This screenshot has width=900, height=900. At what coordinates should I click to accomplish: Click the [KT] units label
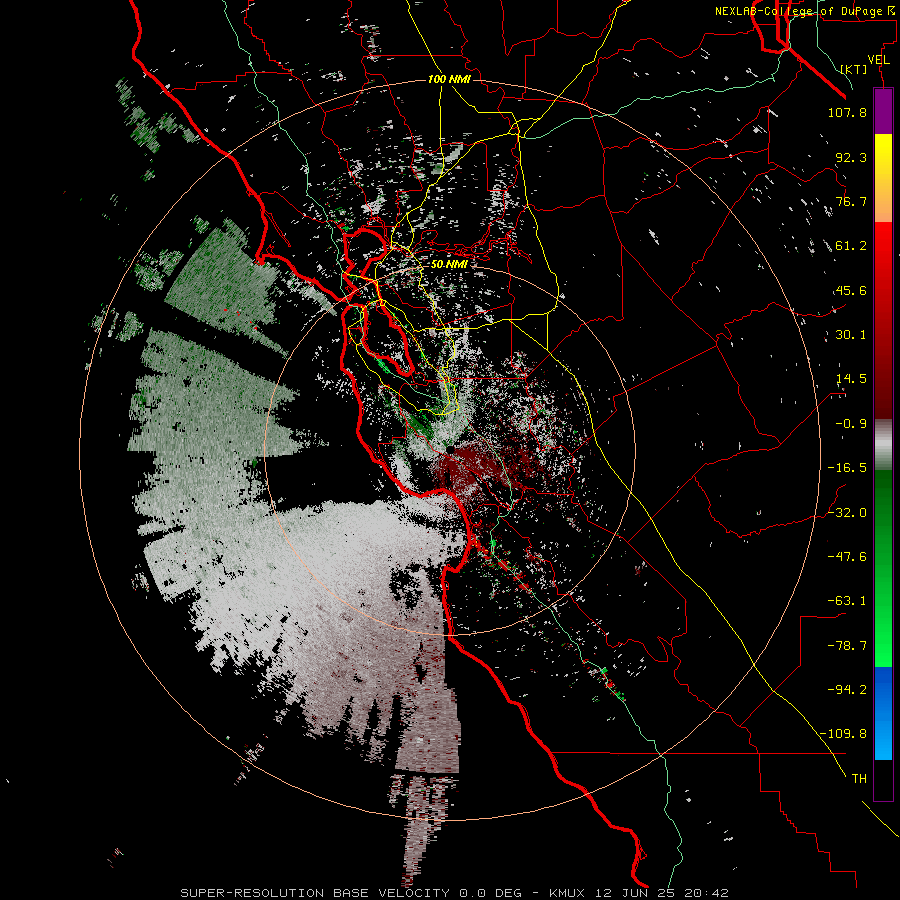click(854, 69)
